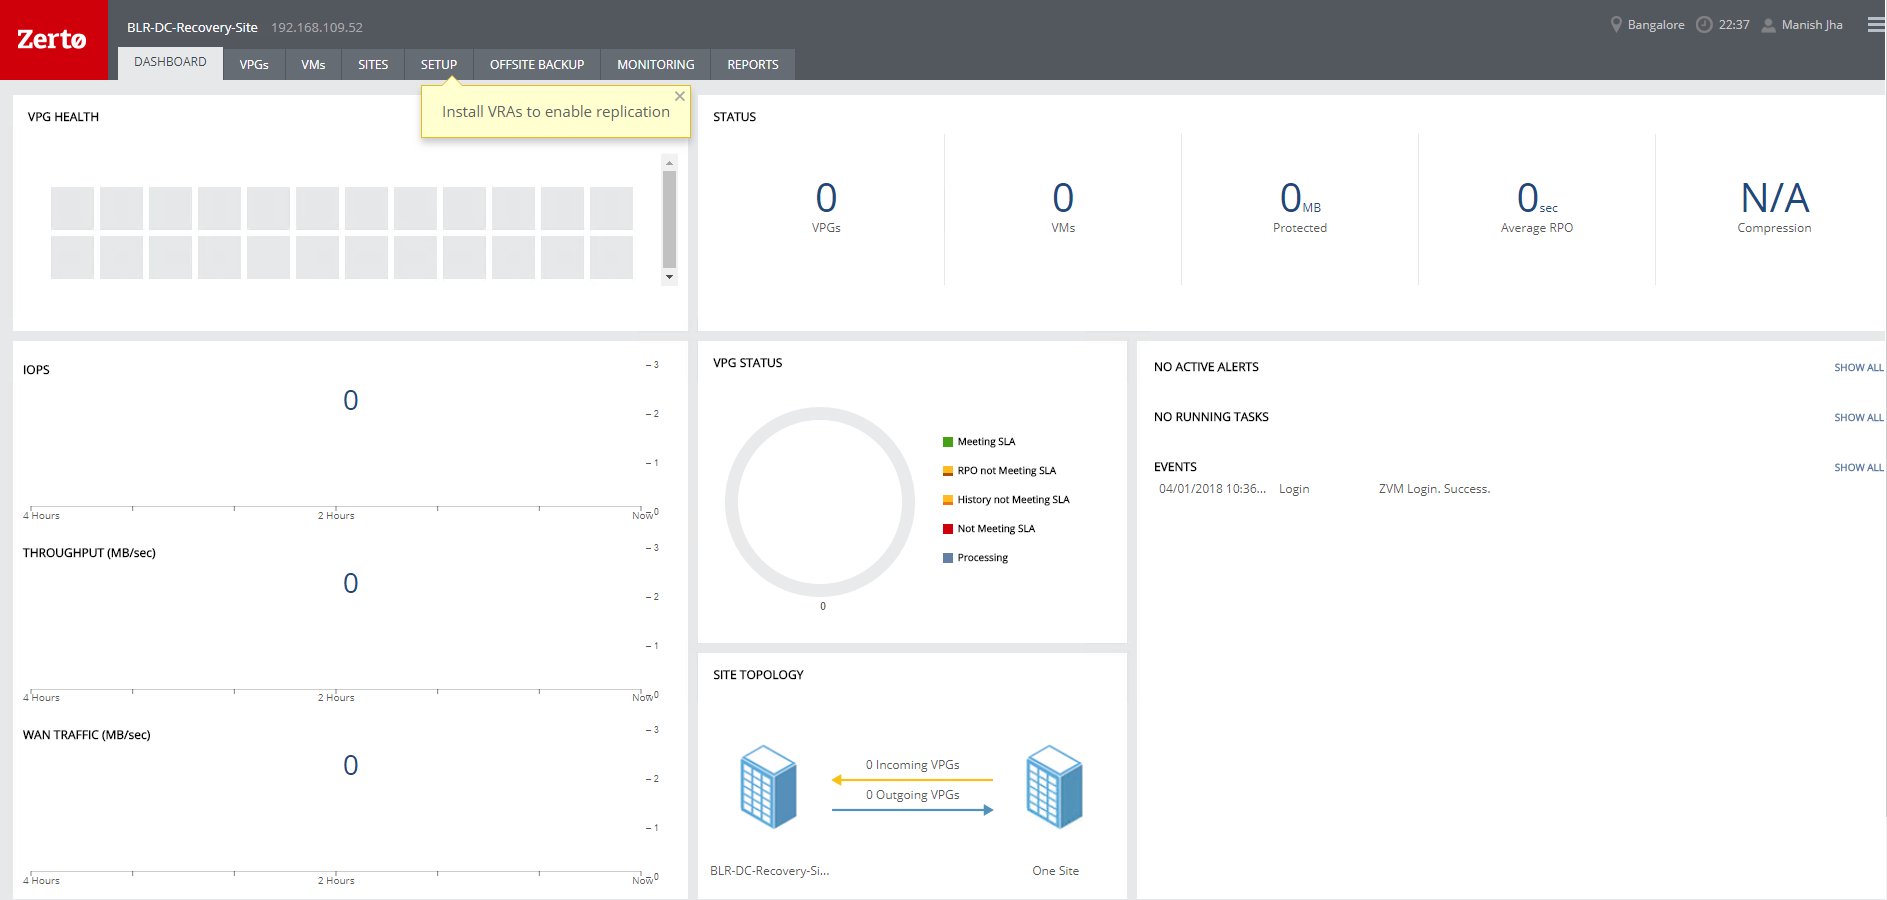Viewport: 1887px width, 900px height.
Task: Click the green Meeting SLA legend swatch
Action: click(948, 442)
